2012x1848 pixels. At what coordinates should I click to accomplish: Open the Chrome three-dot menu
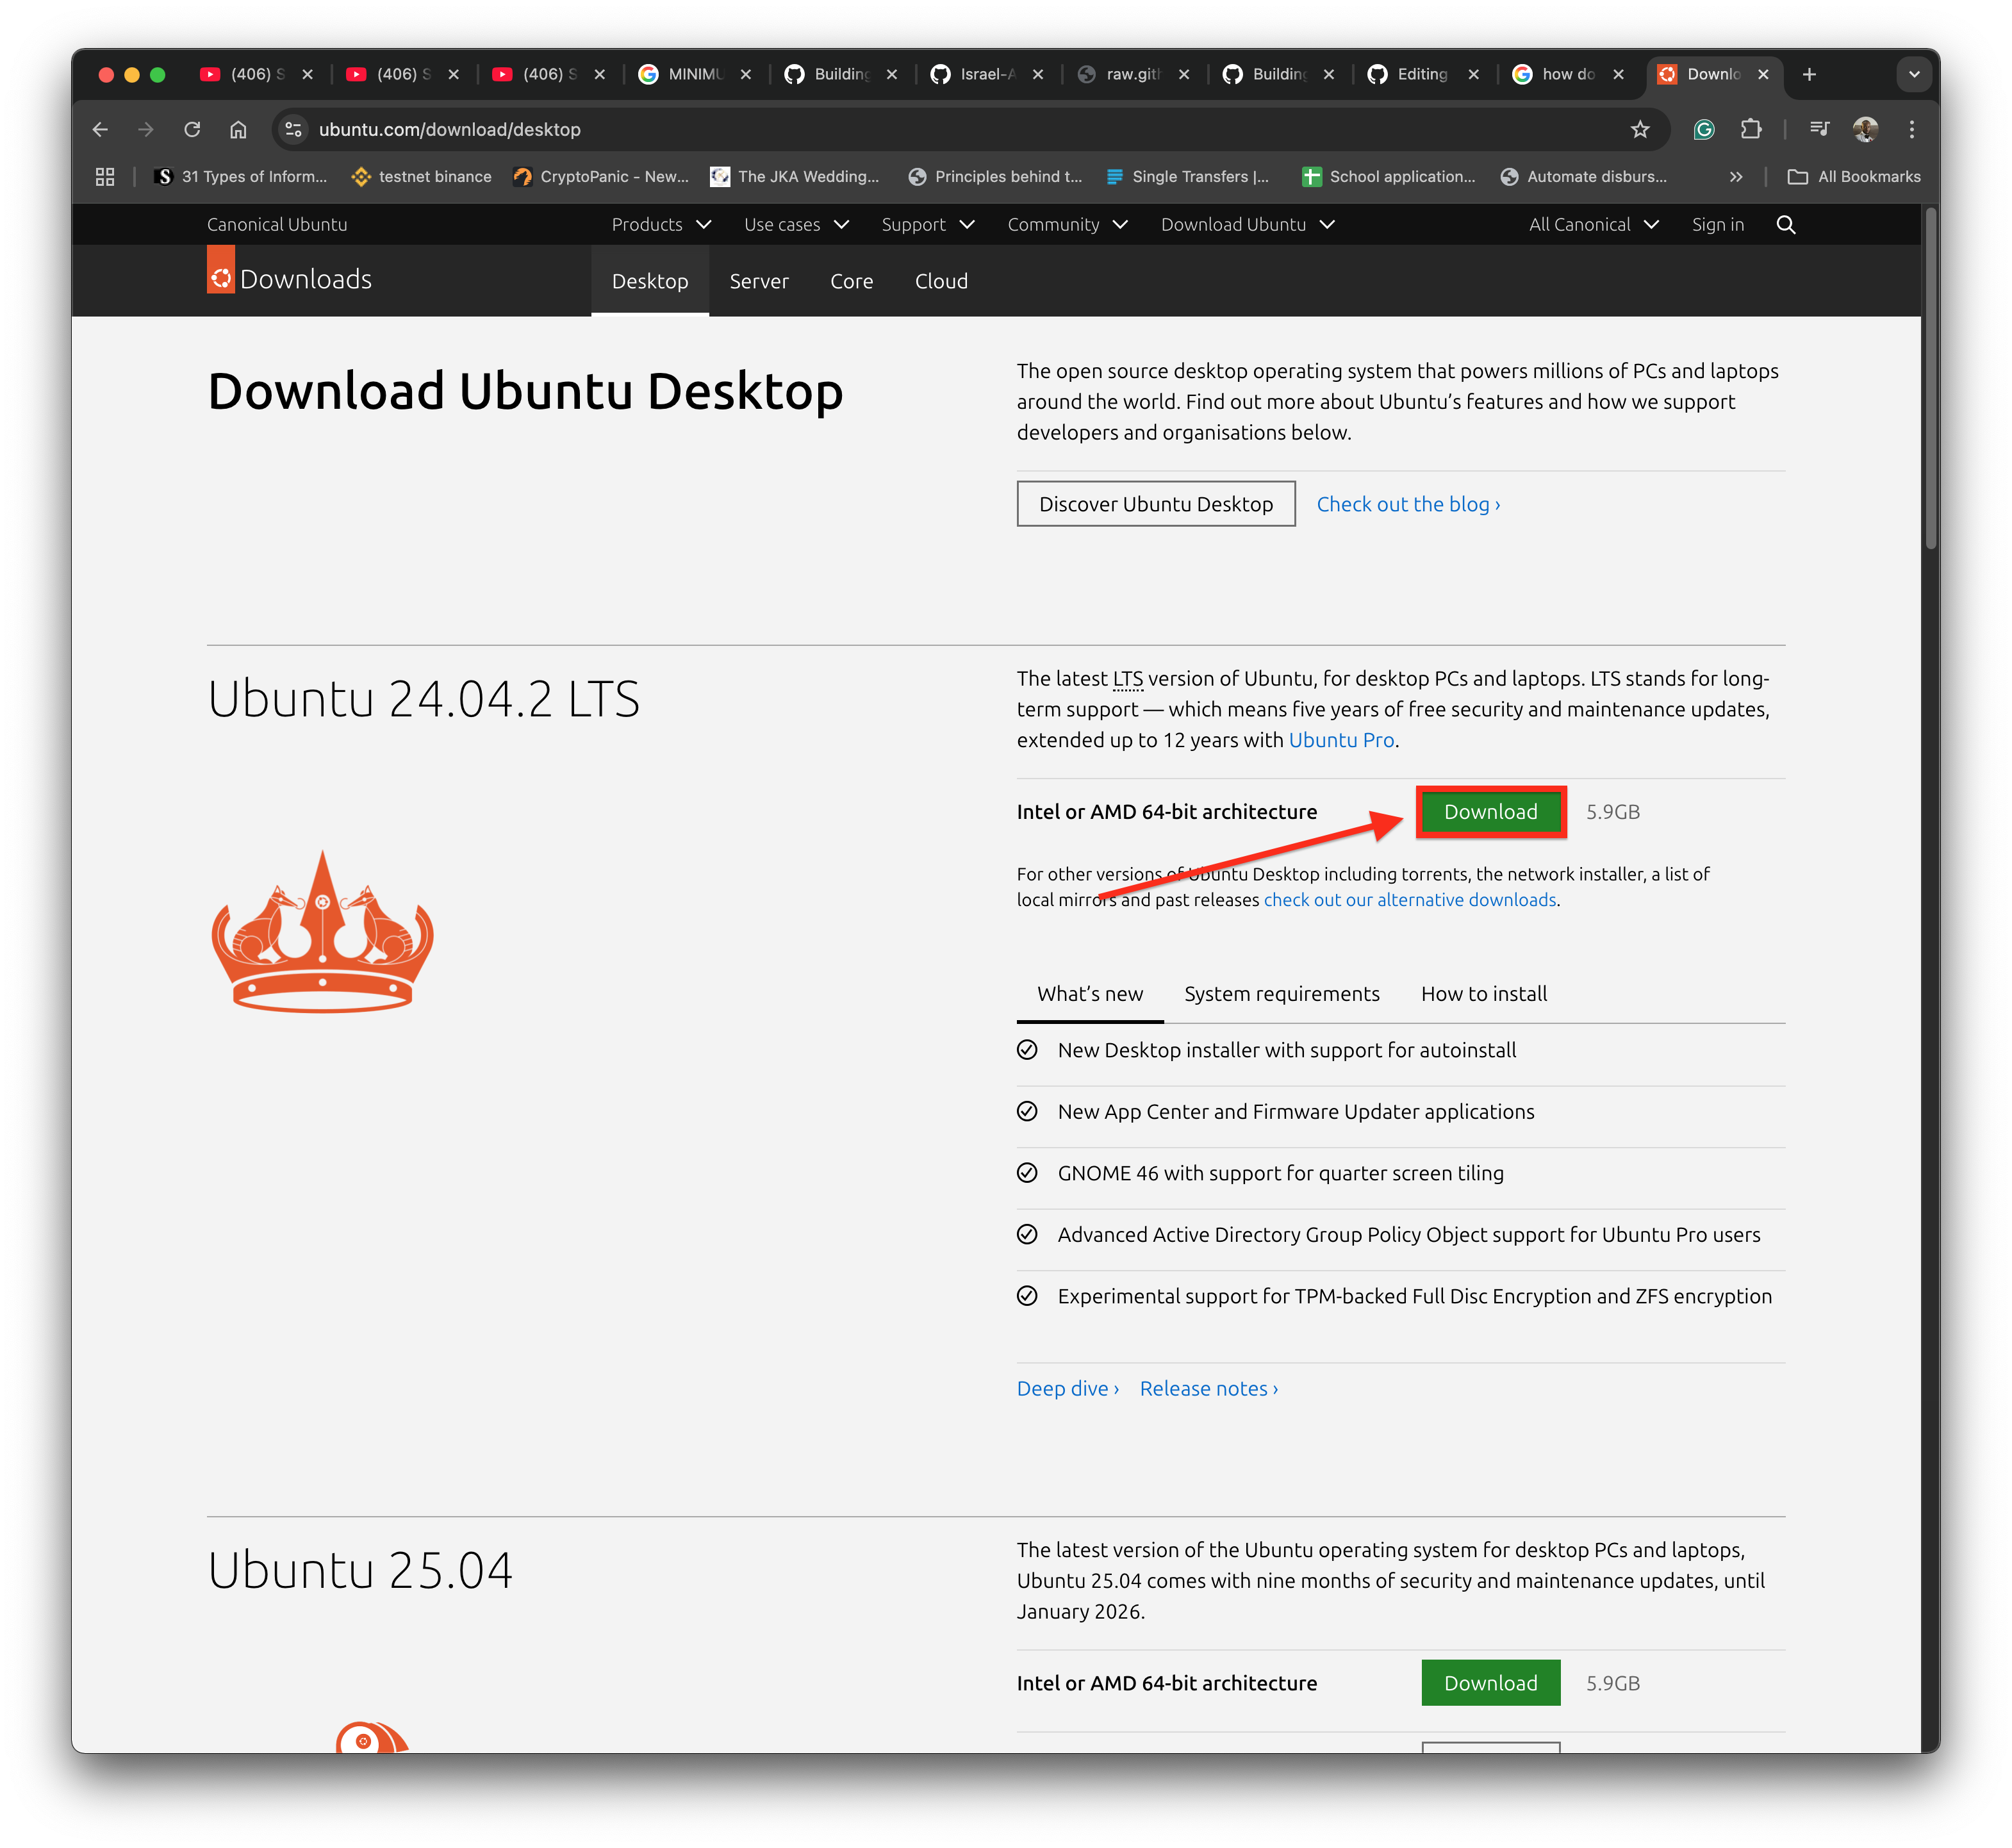[1911, 129]
